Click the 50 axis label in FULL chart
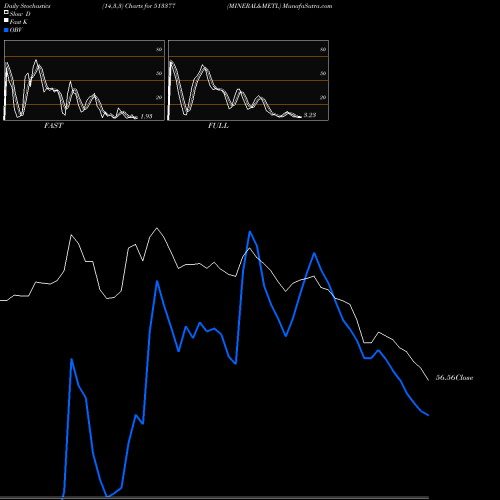500x500 pixels. (323, 73)
